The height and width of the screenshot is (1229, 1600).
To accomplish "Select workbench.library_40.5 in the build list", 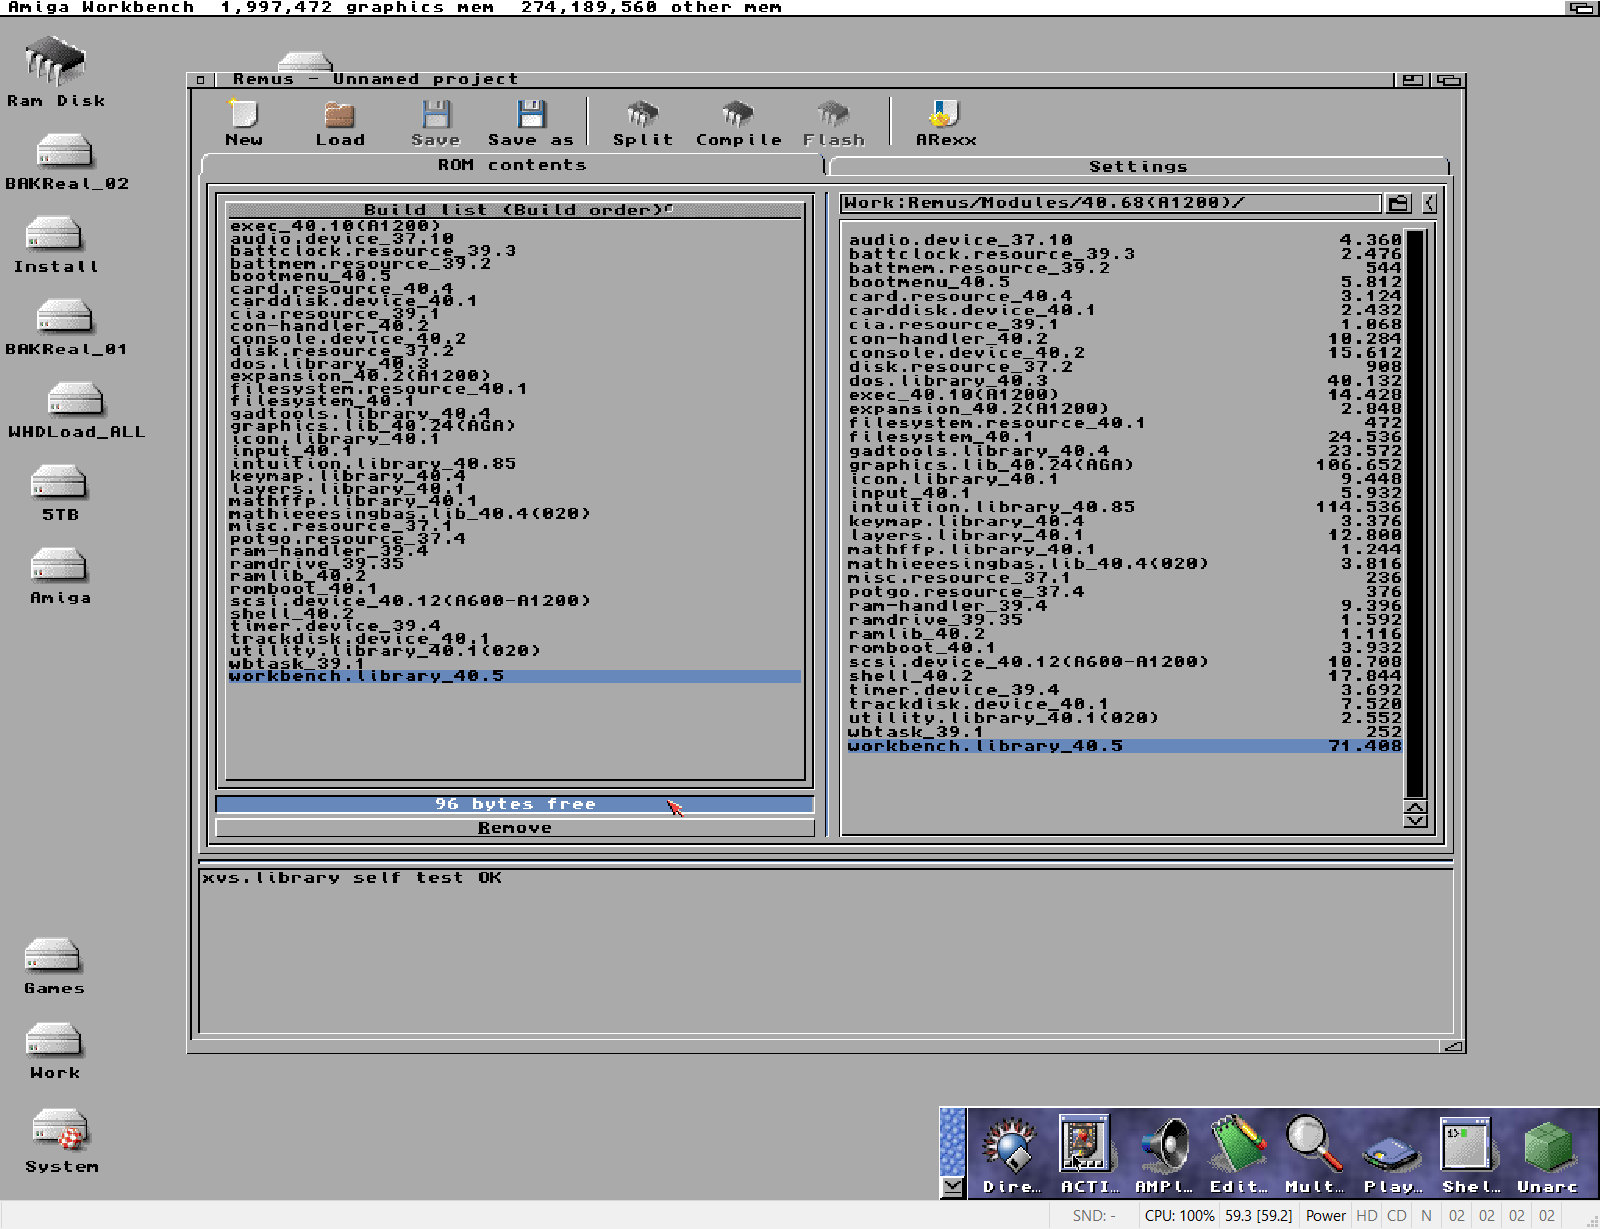I will pyautogui.click(x=515, y=676).
